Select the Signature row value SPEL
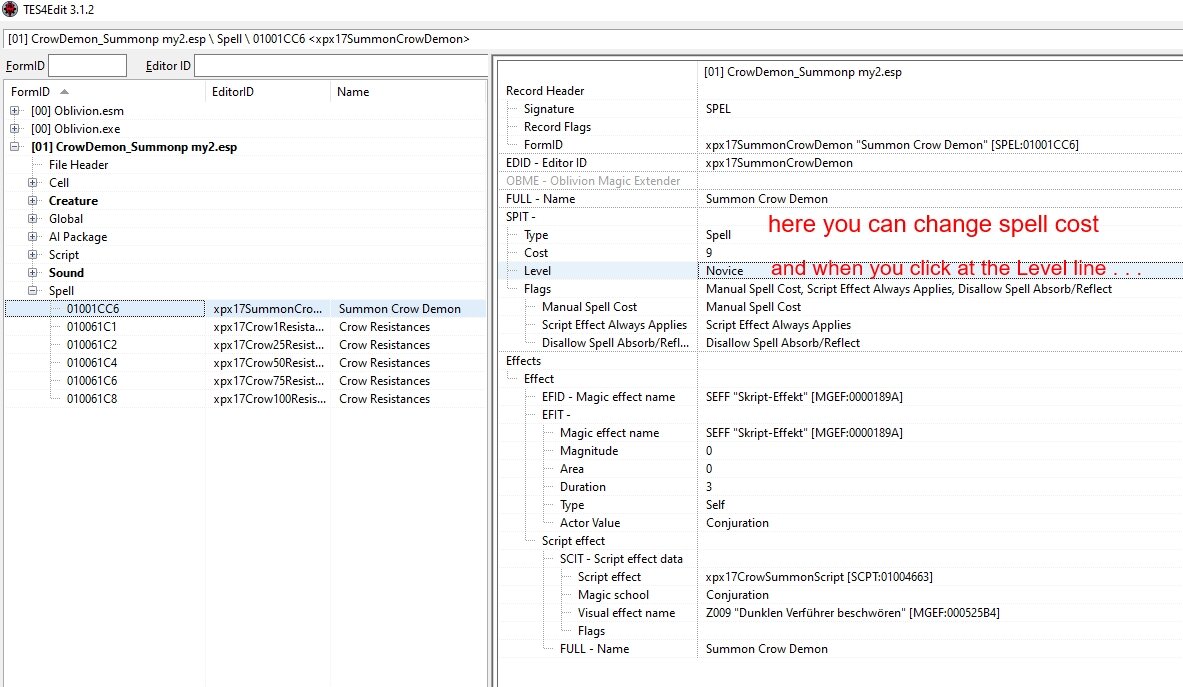 [718, 109]
